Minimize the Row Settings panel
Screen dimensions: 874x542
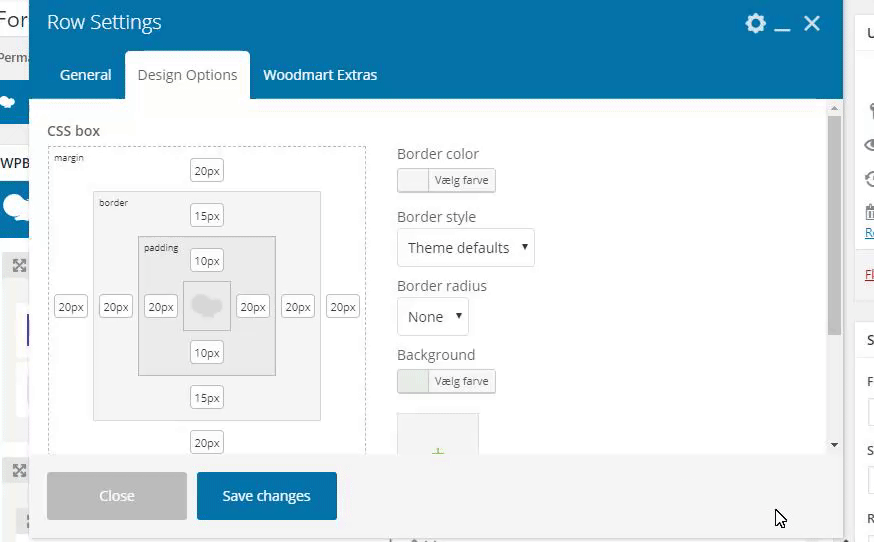click(783, 24)
